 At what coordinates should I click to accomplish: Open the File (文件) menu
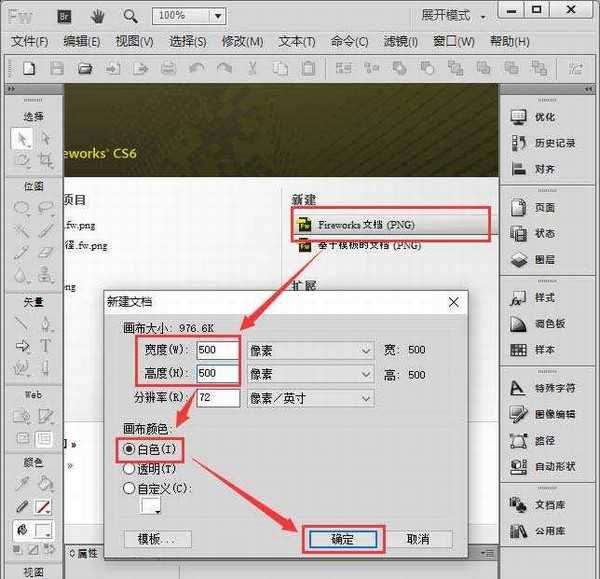point(29,42)
